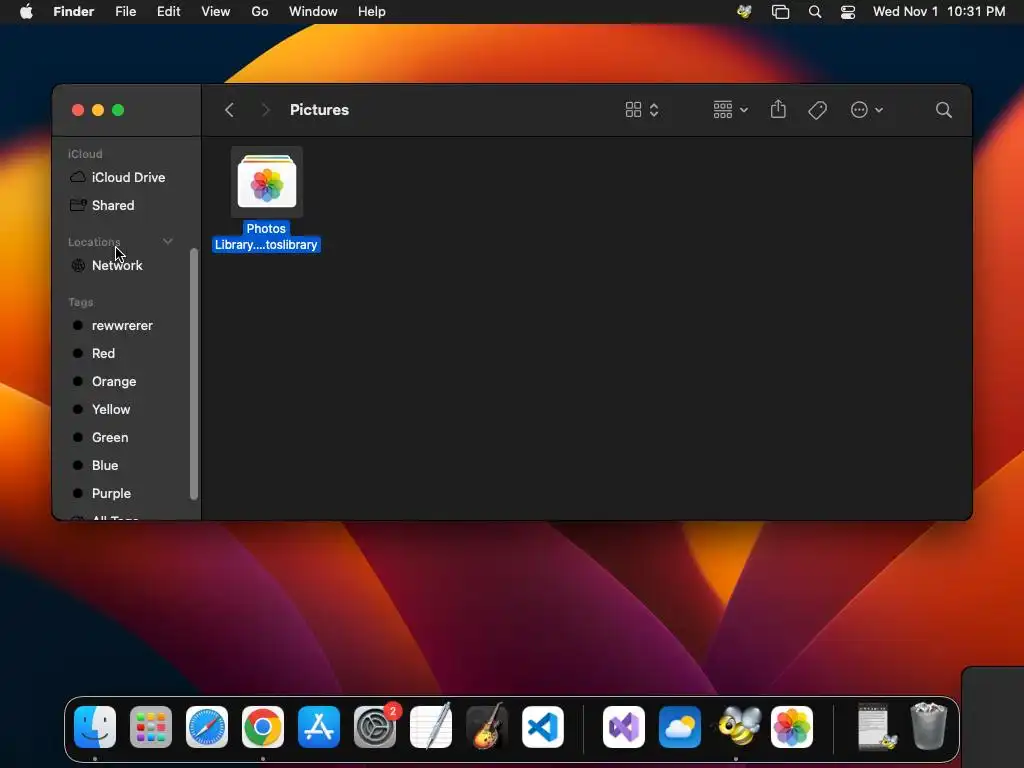The height and width of the screenshot is (768, 1024).
Task: Open the Weather app from Dock
Action: coord(680,727)
